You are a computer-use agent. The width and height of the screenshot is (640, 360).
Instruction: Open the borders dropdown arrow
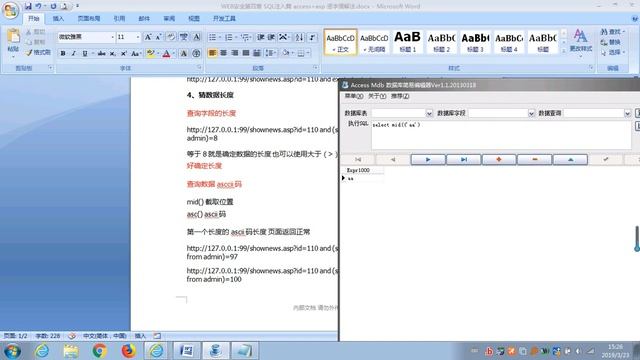tap(308, 53)
